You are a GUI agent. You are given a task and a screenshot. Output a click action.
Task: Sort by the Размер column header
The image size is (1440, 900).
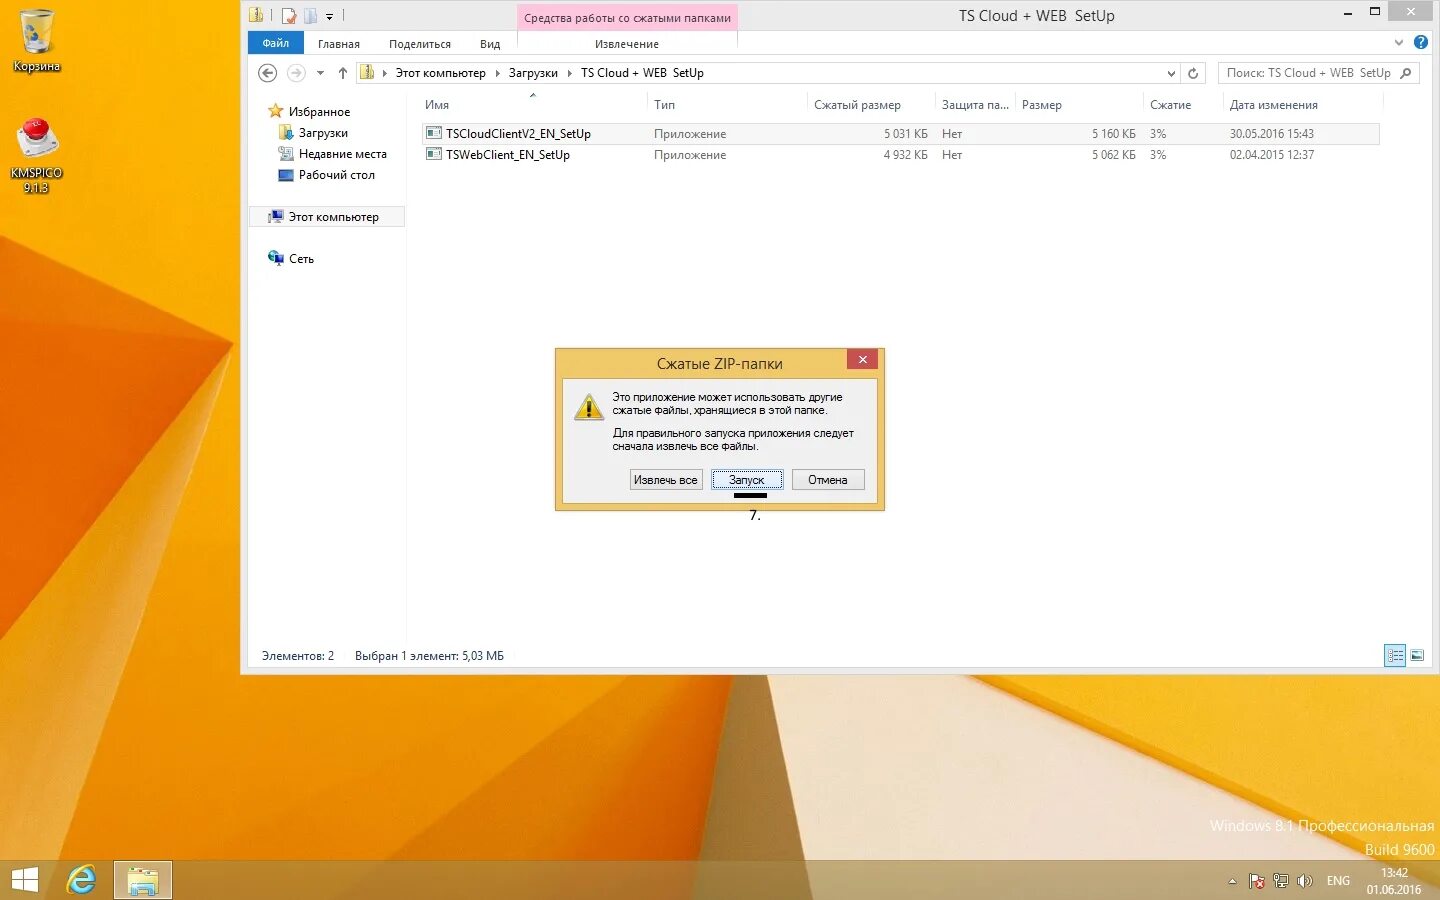point(1042,105)
